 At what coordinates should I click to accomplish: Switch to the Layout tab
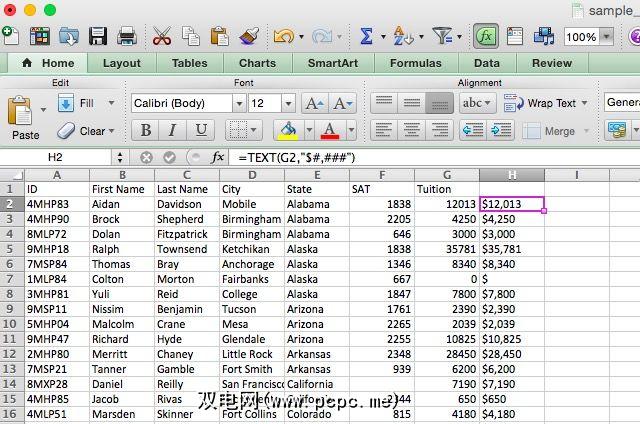pos(122,63)
